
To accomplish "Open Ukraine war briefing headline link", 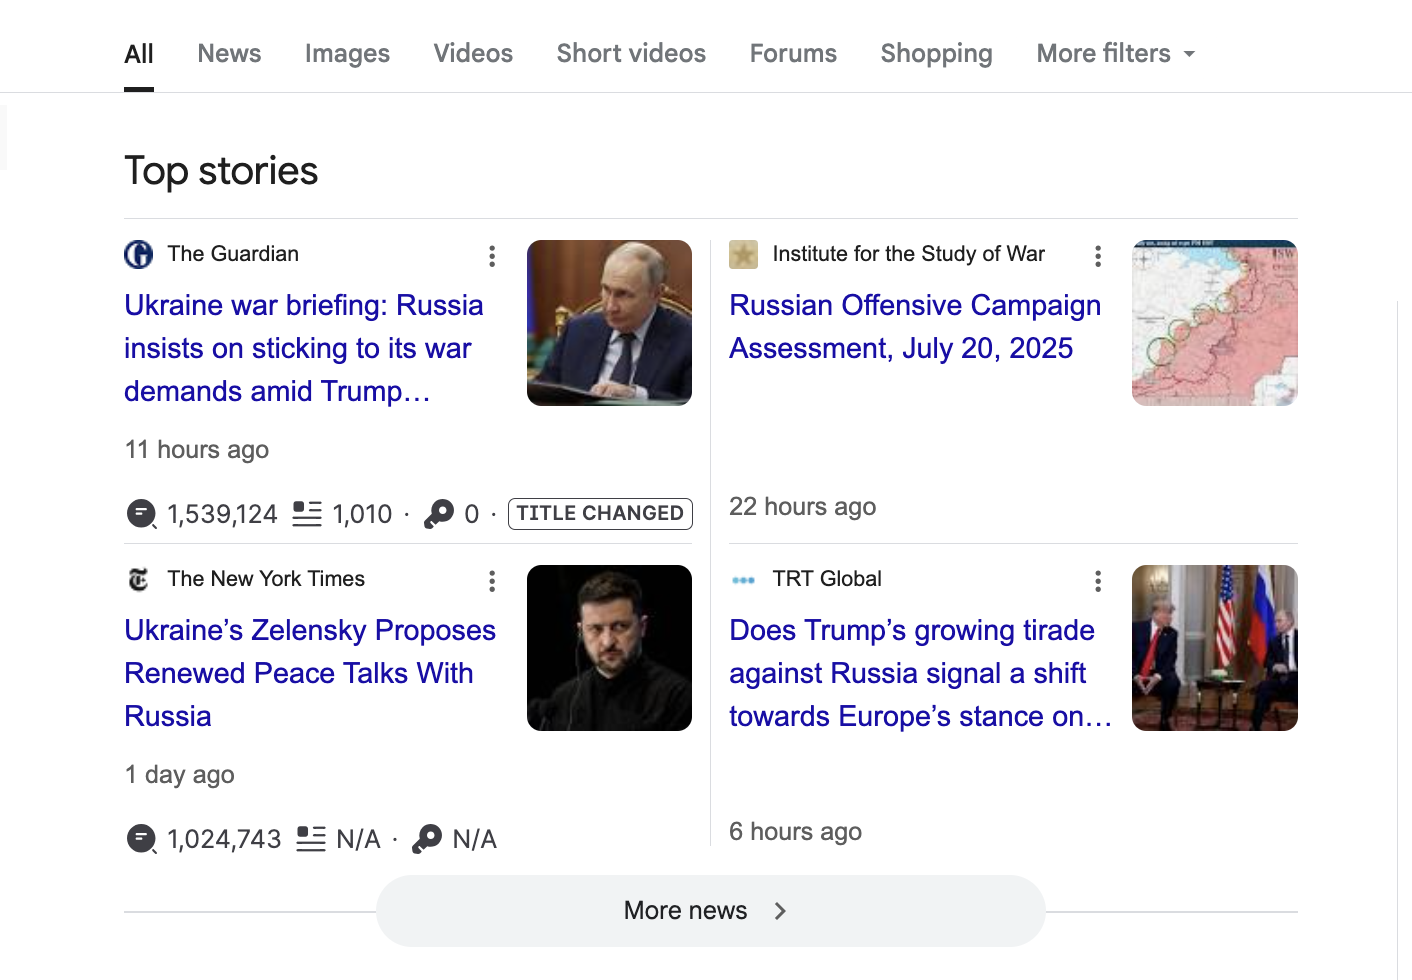I will coord(304,348).
